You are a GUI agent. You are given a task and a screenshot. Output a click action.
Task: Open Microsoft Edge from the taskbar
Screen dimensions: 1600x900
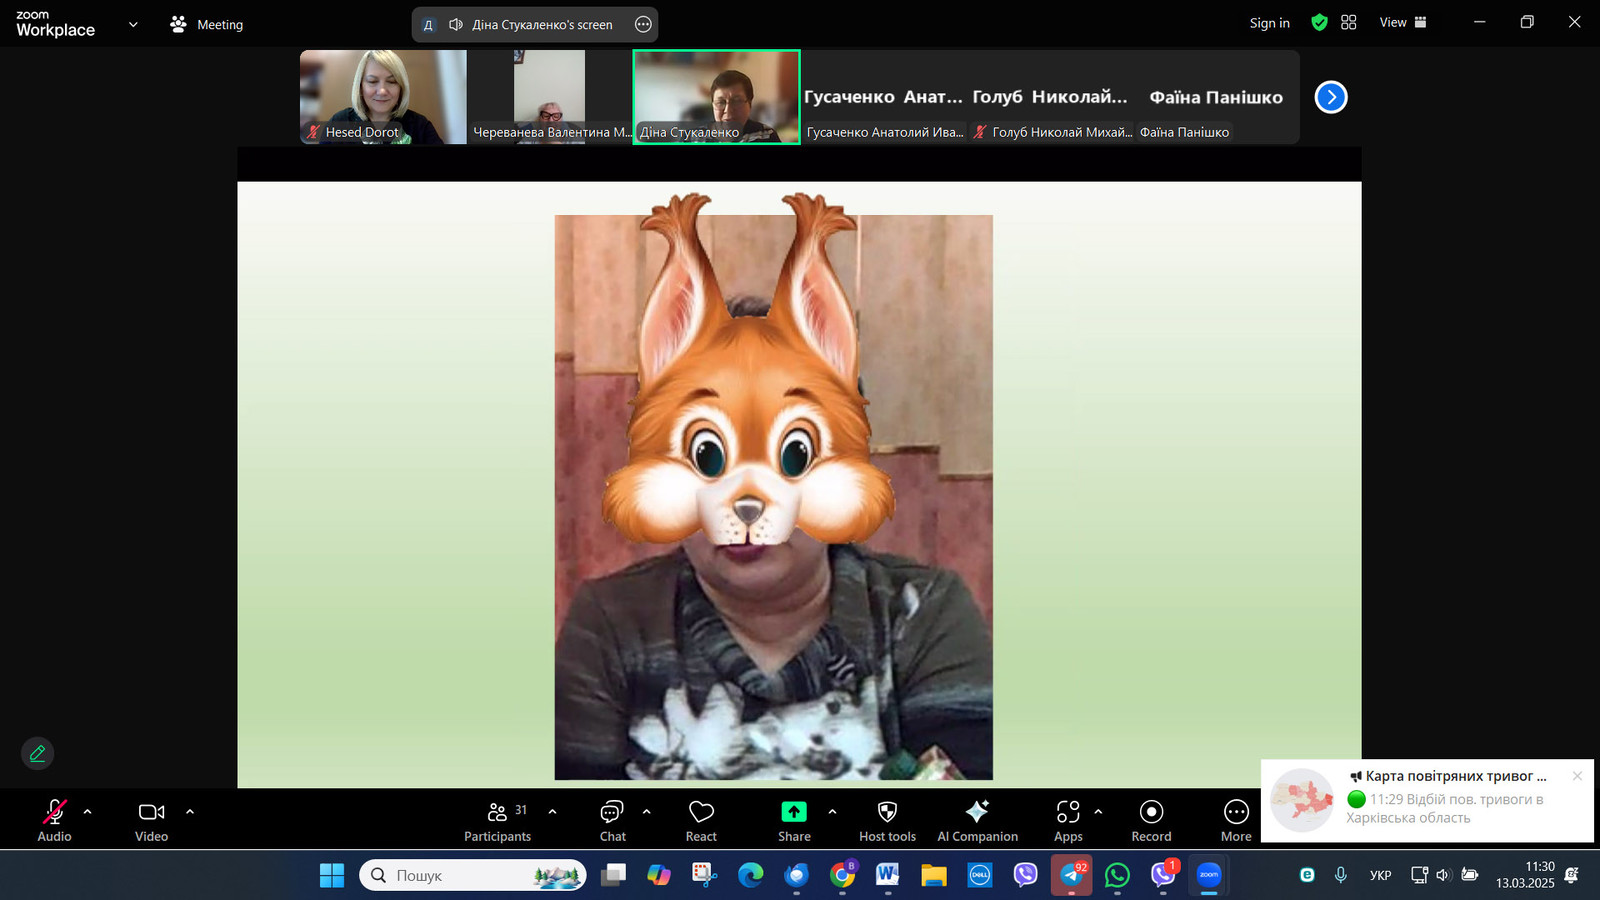(x=751, y=875)
